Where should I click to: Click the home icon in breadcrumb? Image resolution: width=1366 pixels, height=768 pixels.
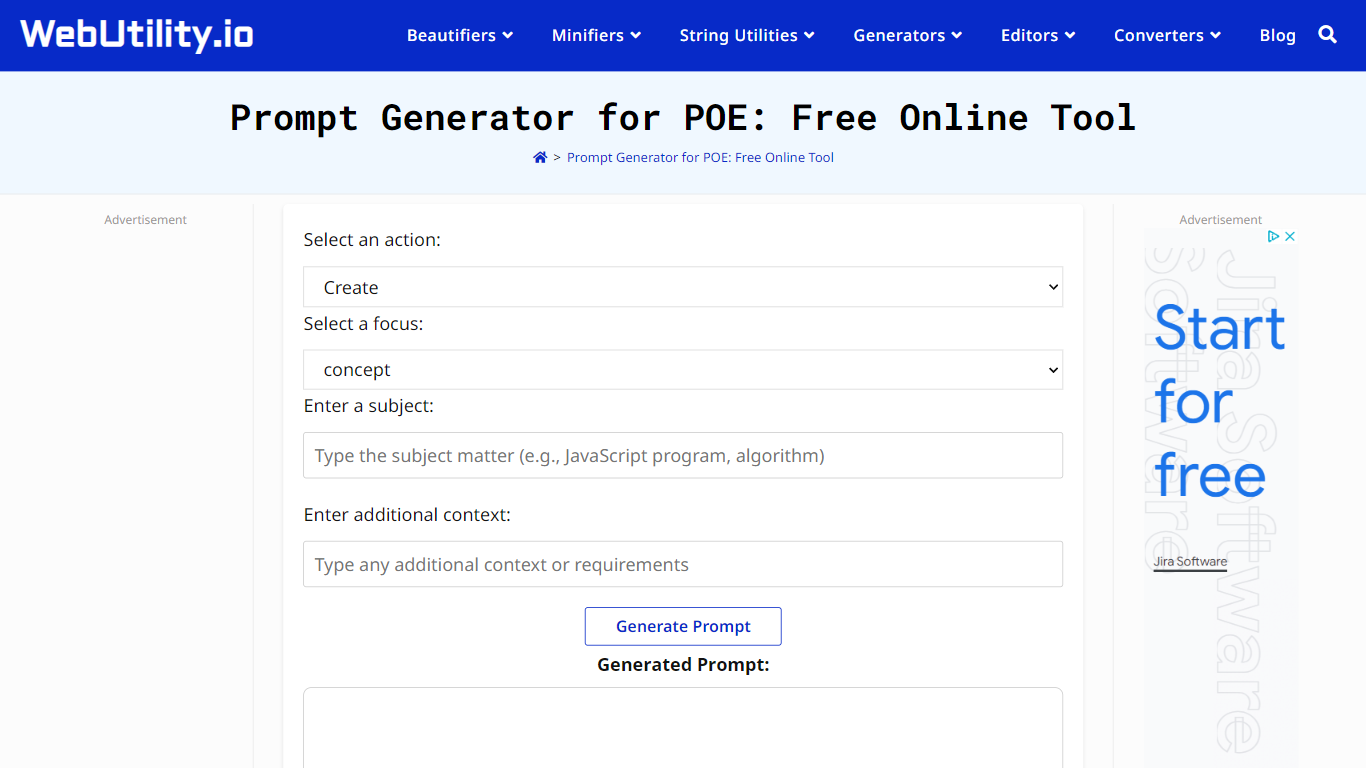point(540,157)
